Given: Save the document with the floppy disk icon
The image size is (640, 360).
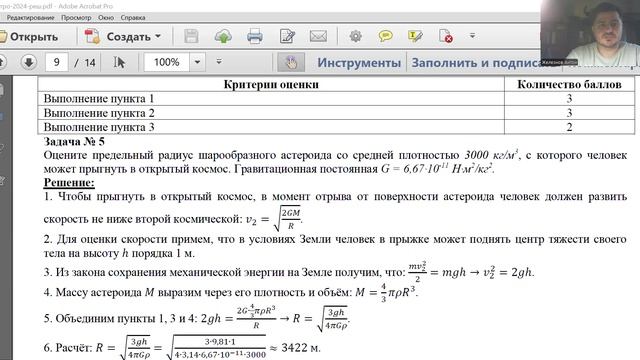Looking at the screenshot, I should pos(191,37).
